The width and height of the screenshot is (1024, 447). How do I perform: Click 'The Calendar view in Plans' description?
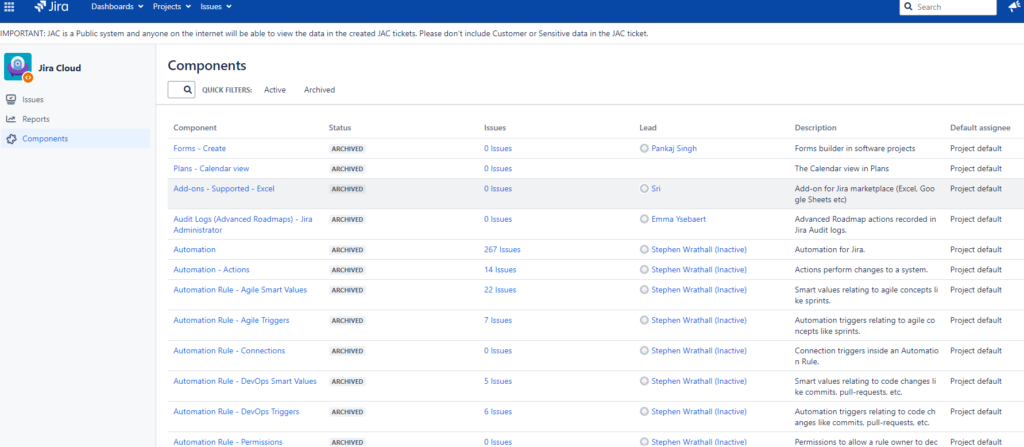click(x=841, y=169)
